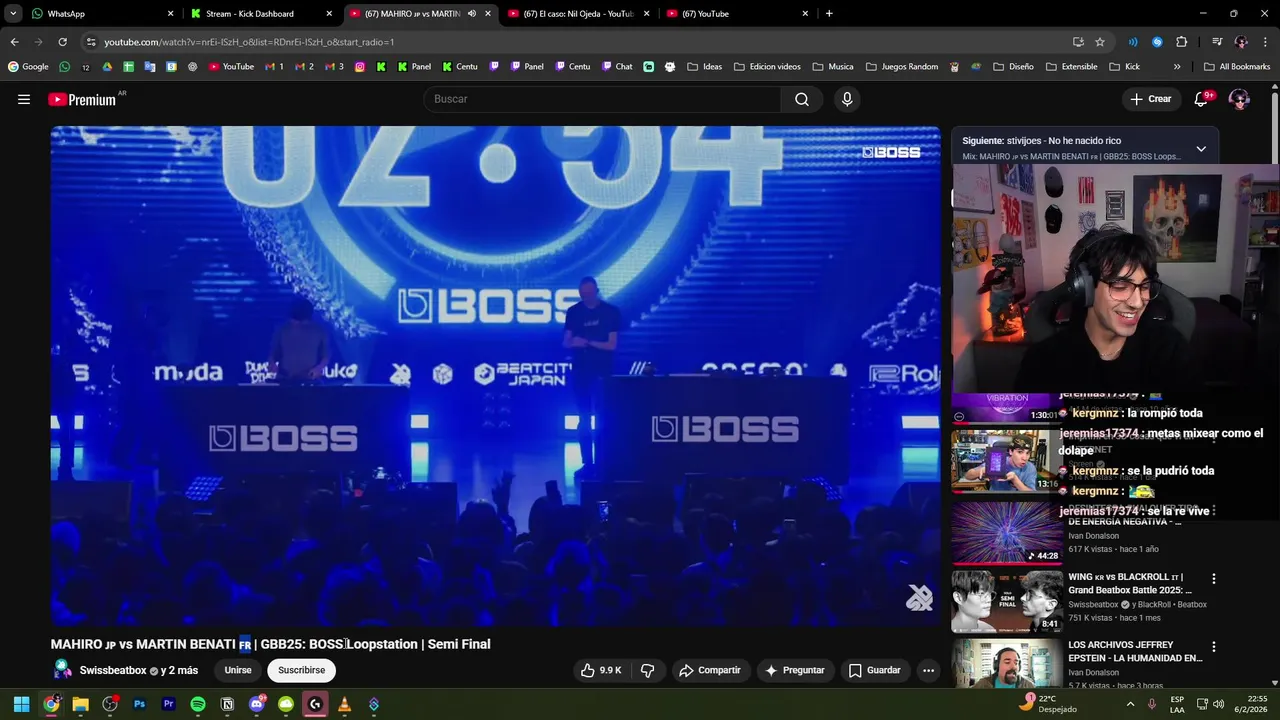Open the Chrome extensions puzzle icon
Screen dimensions: 1280x720
(x=1181, y=42)
